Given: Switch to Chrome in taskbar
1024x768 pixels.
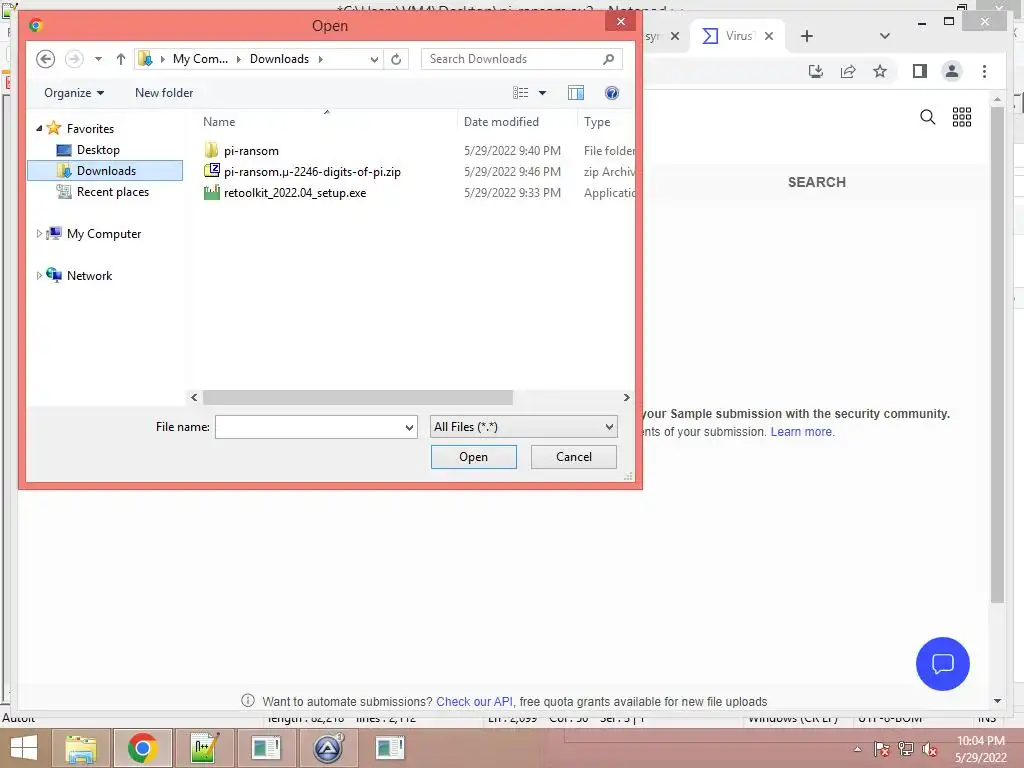Looking at the screenshot, I should coord(142,748).
